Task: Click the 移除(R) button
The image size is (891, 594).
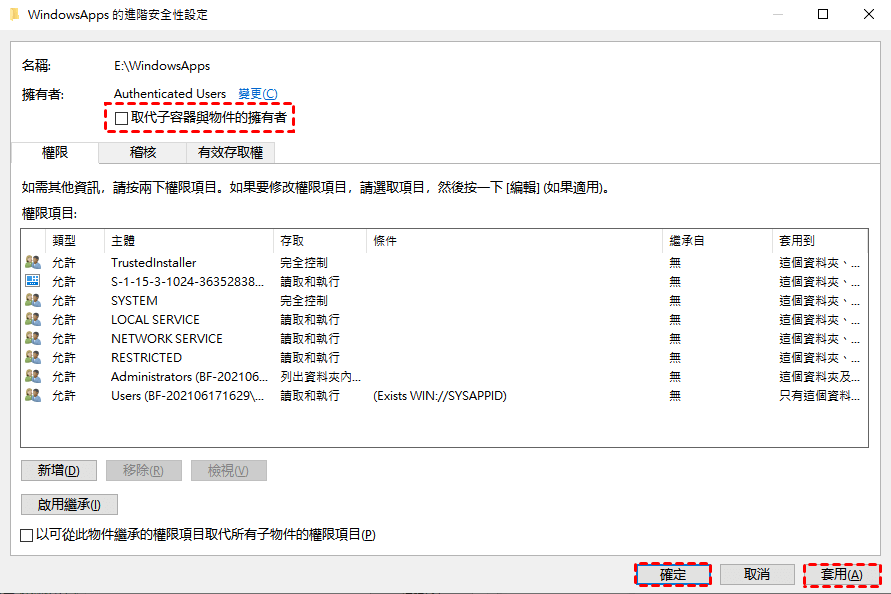Action: click(143, 471)
